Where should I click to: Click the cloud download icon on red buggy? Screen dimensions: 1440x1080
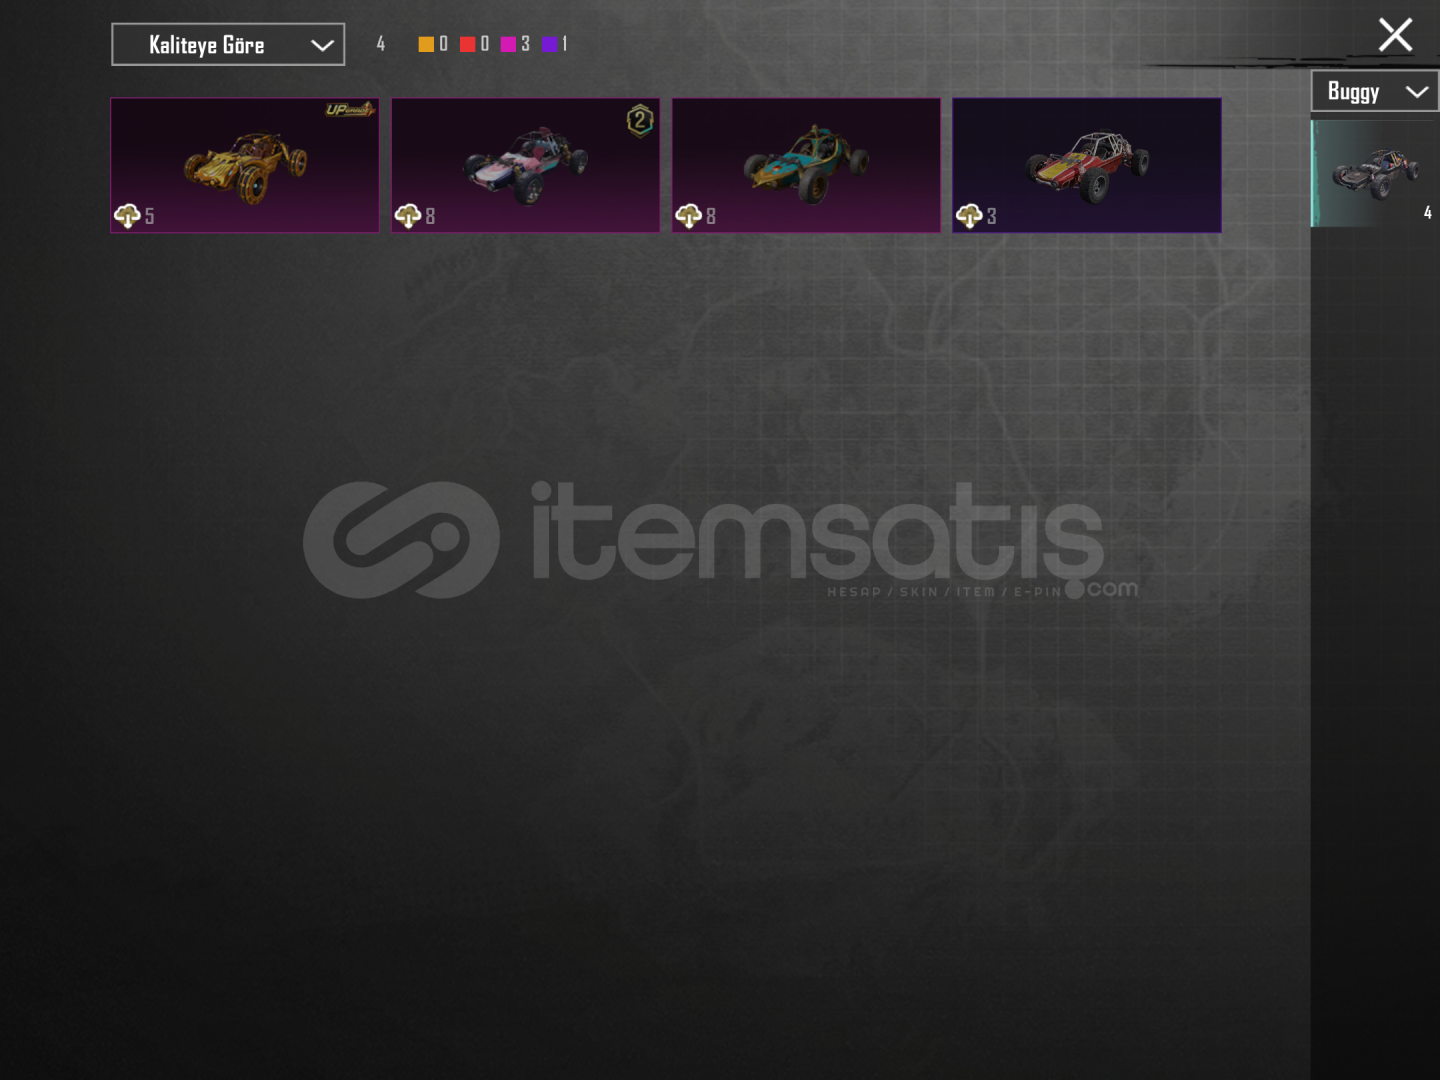969,216
